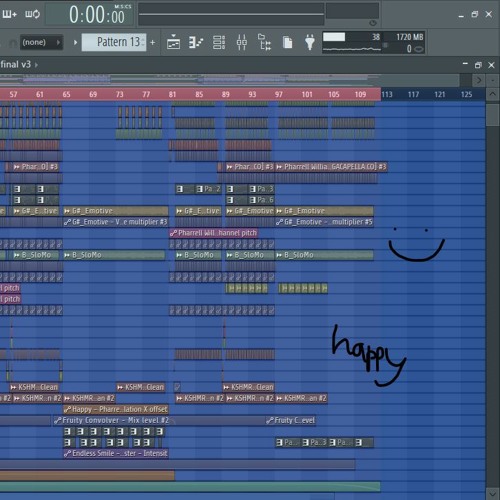
Task: Open the plugin picker plug icon
Action: [x=310, y=43]
